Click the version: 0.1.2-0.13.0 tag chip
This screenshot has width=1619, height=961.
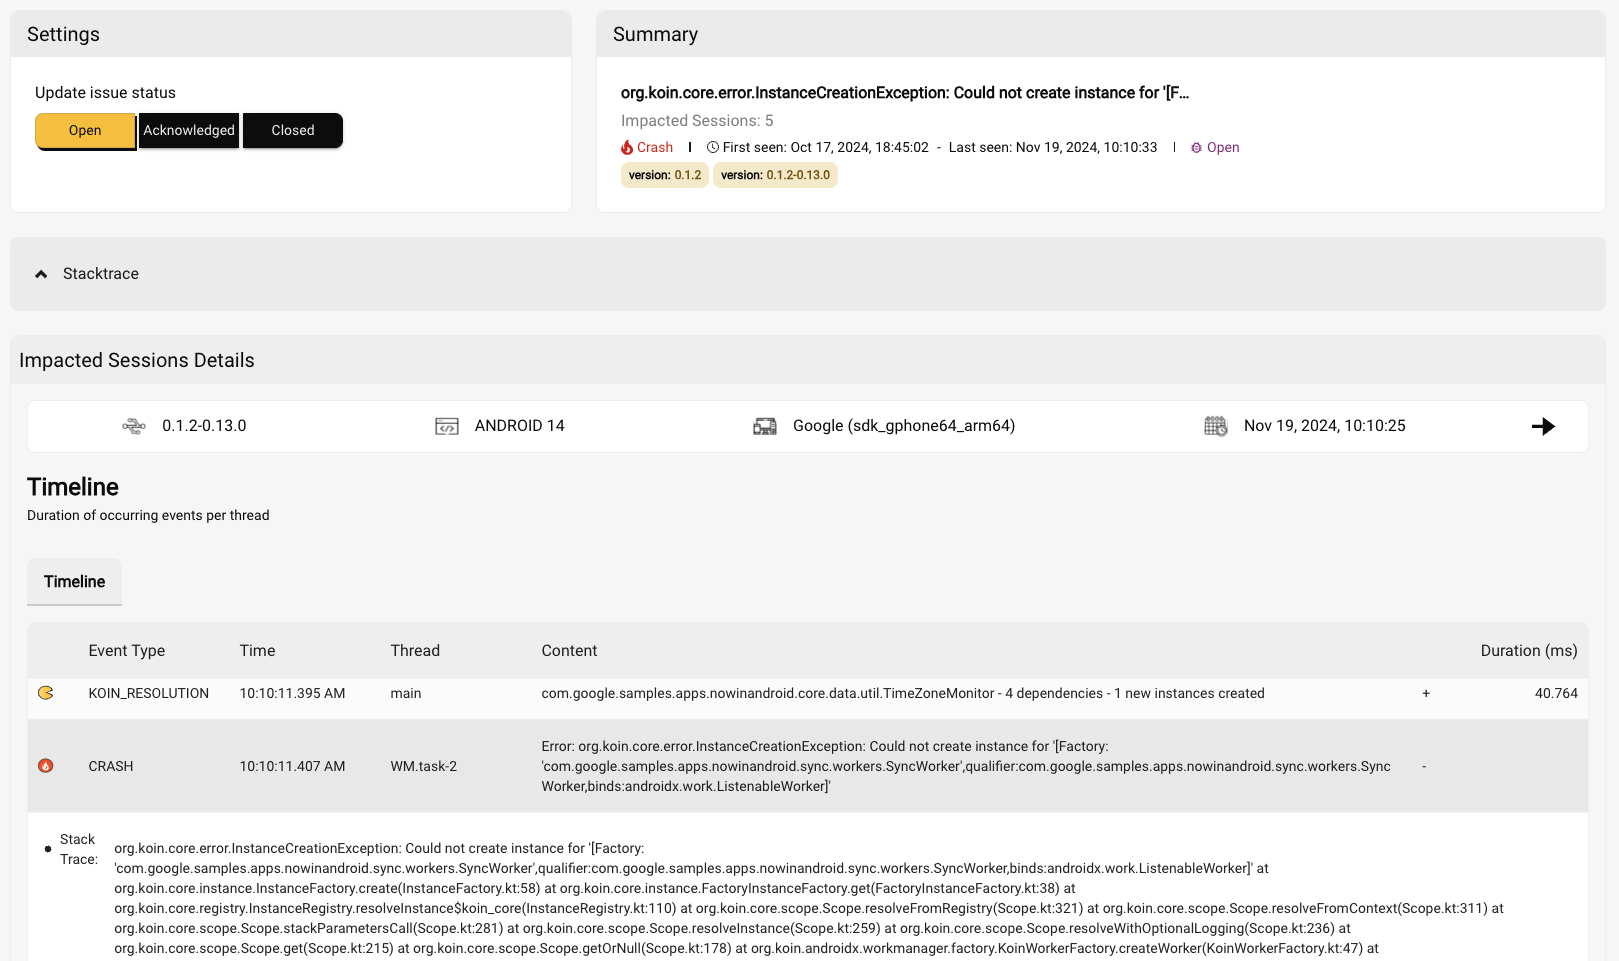click(x=775, y=175)
